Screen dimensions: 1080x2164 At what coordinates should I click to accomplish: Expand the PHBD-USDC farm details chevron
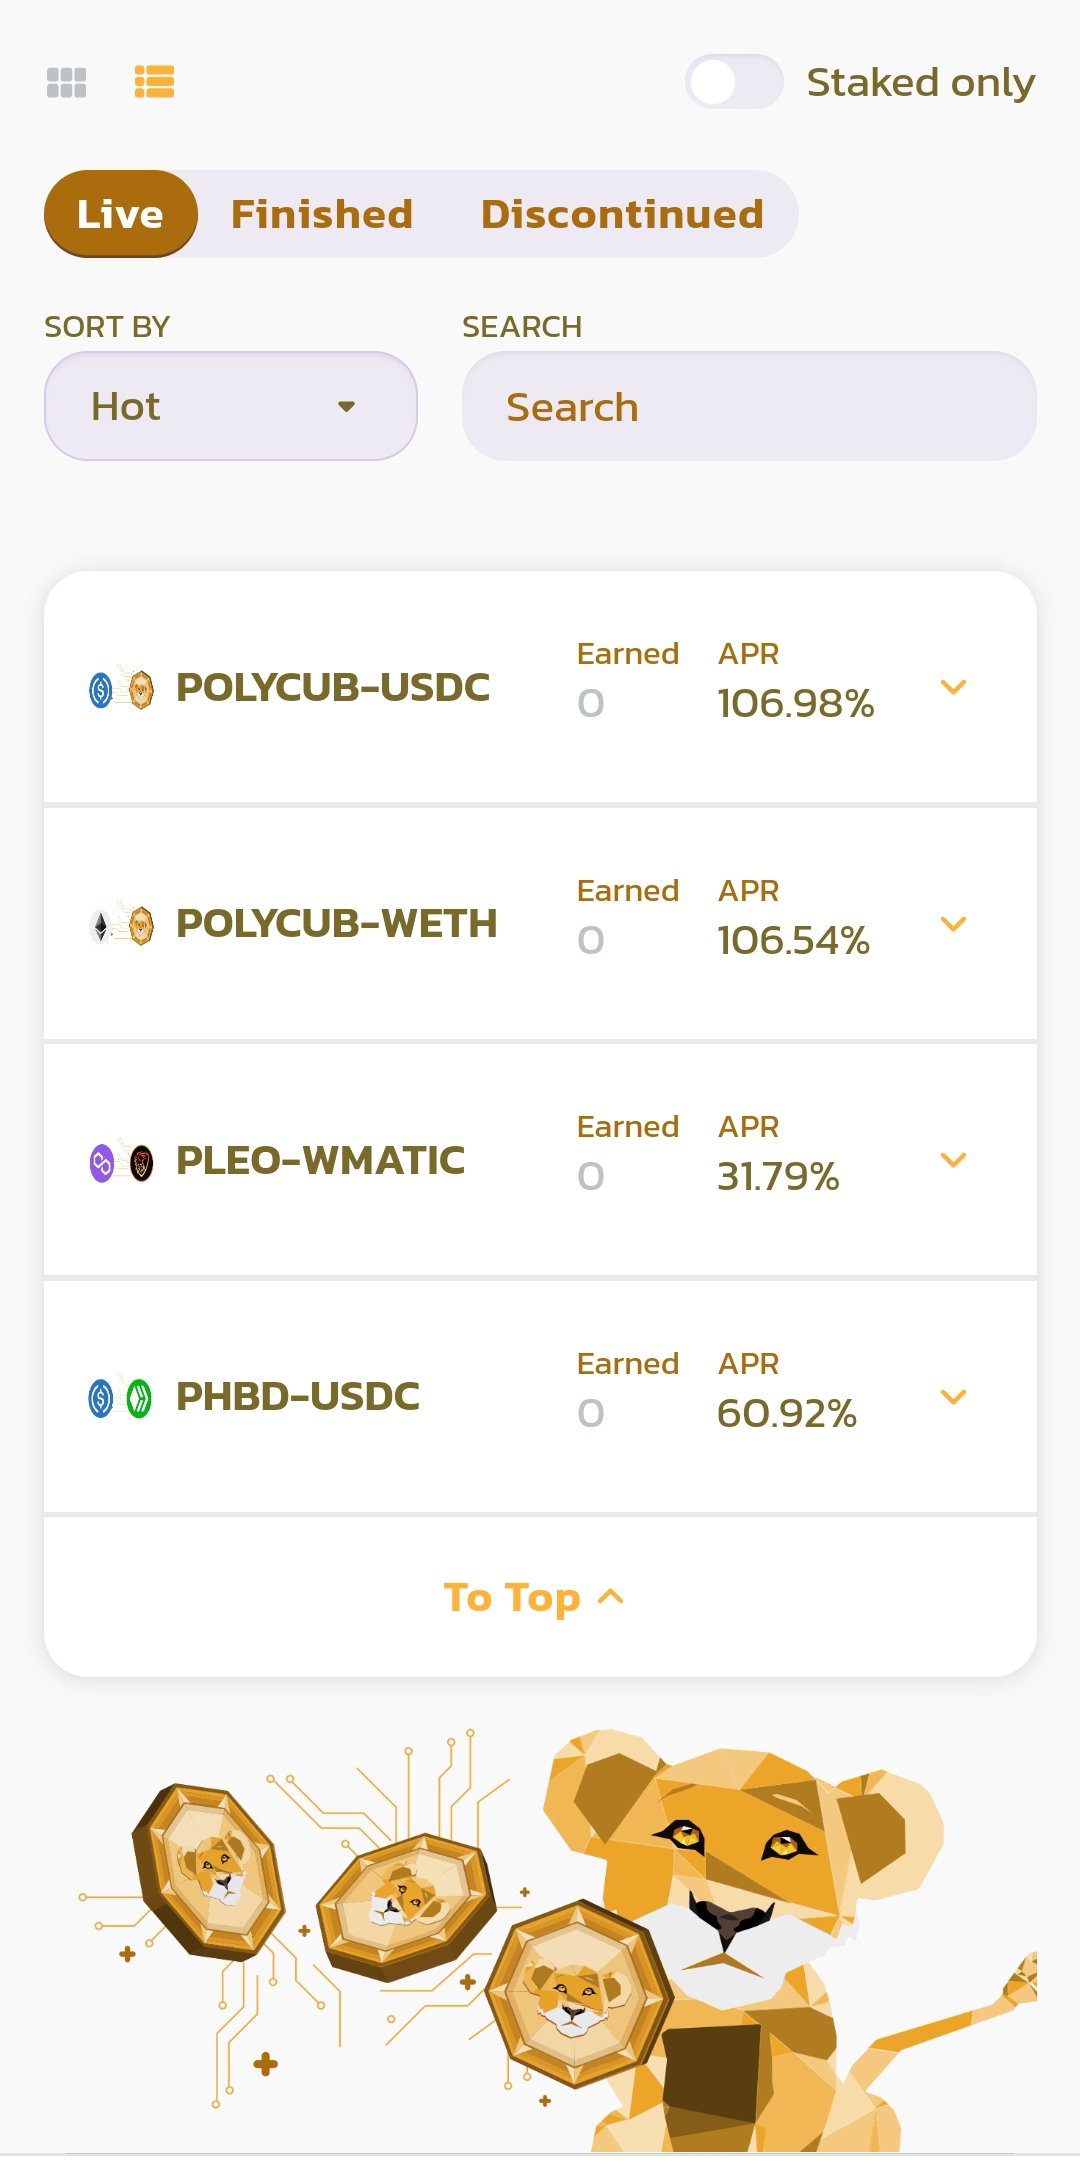click(954, 1397)
